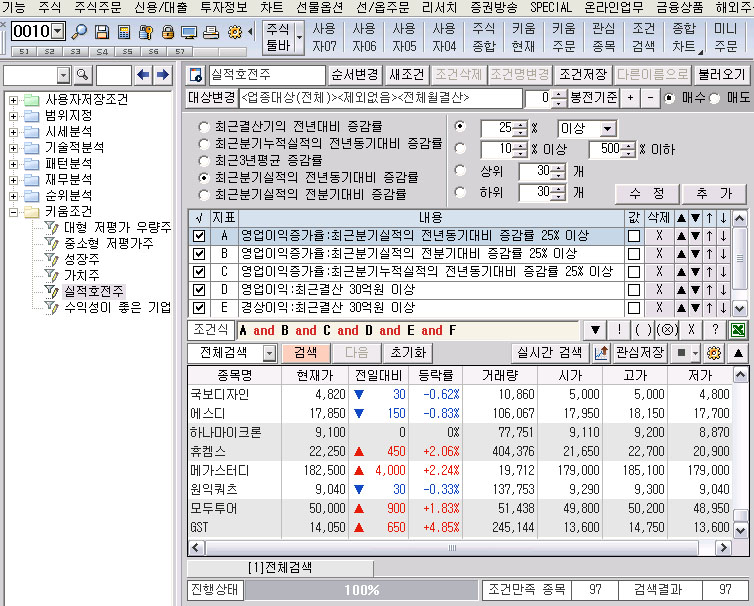The height and width of the screenshot is (606, 754).
Task: Open the 차트 menu
Action: pos(271,7)
